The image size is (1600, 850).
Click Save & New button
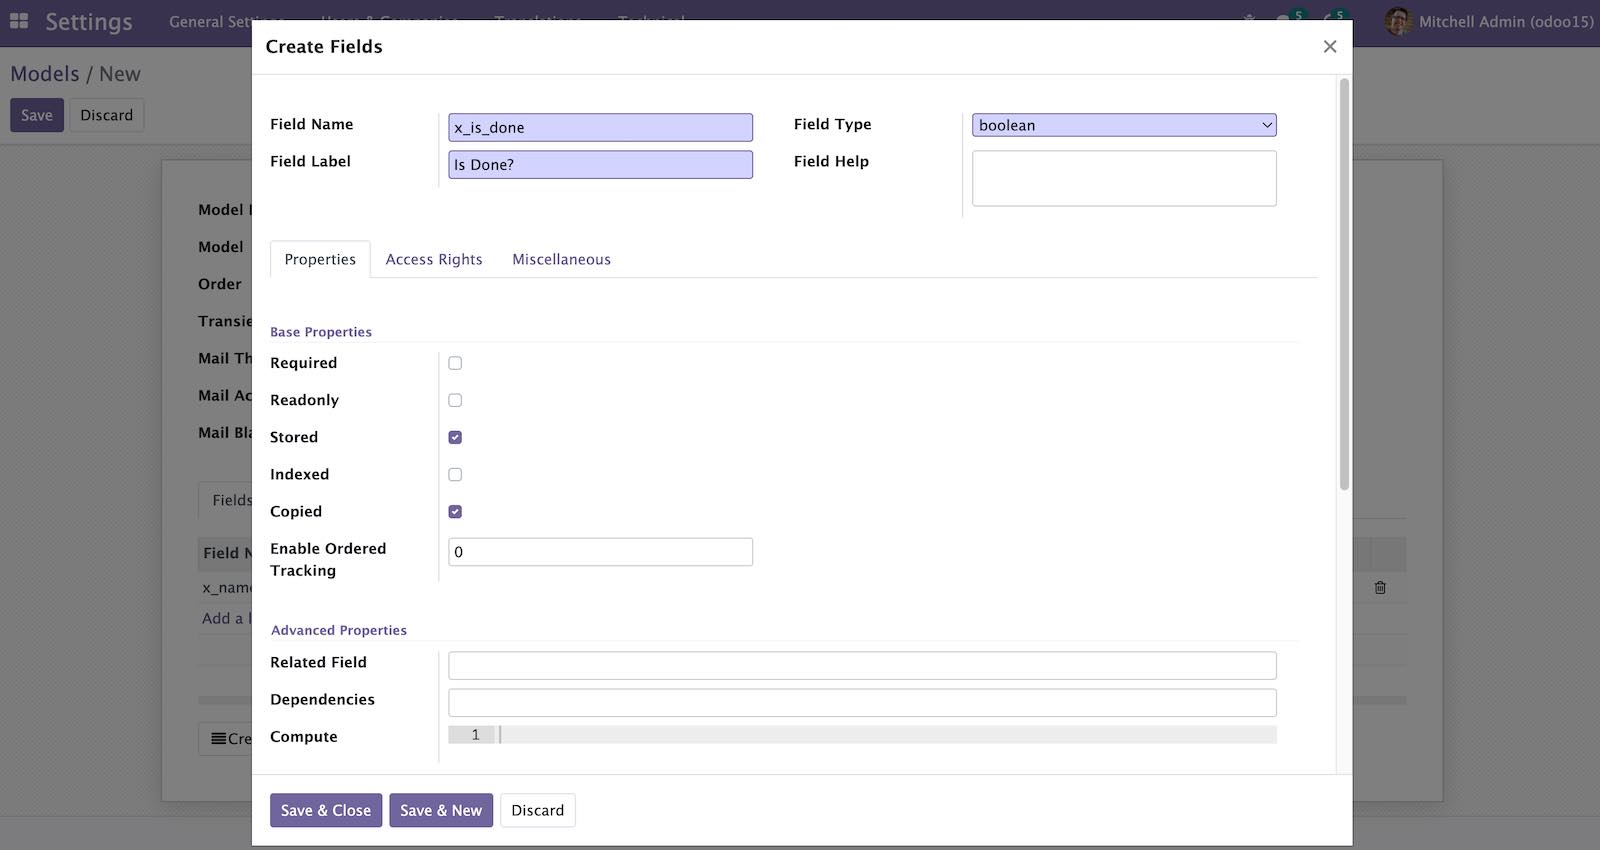pyautogui.click(x=441, y=810)
